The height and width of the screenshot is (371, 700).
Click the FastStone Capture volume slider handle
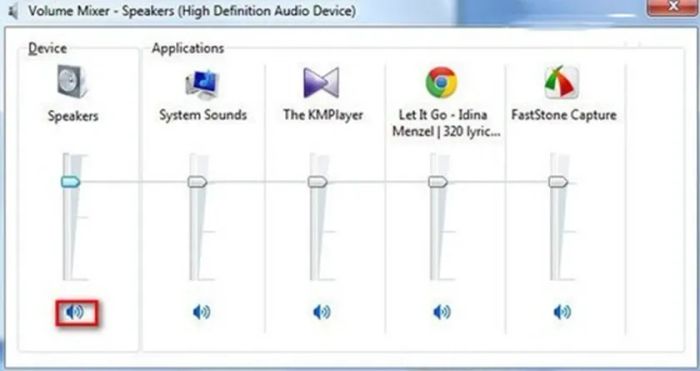(558, 182)
